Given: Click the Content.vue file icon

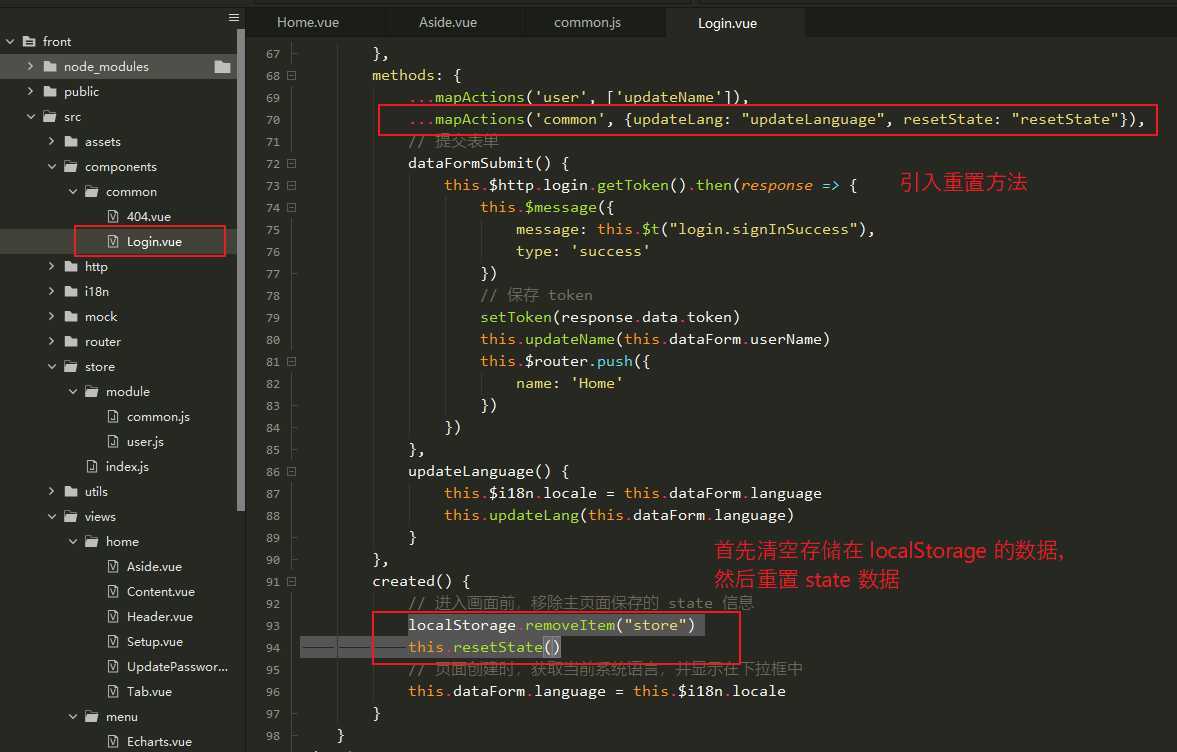Looking at the screenshot, I should [113, 591].
